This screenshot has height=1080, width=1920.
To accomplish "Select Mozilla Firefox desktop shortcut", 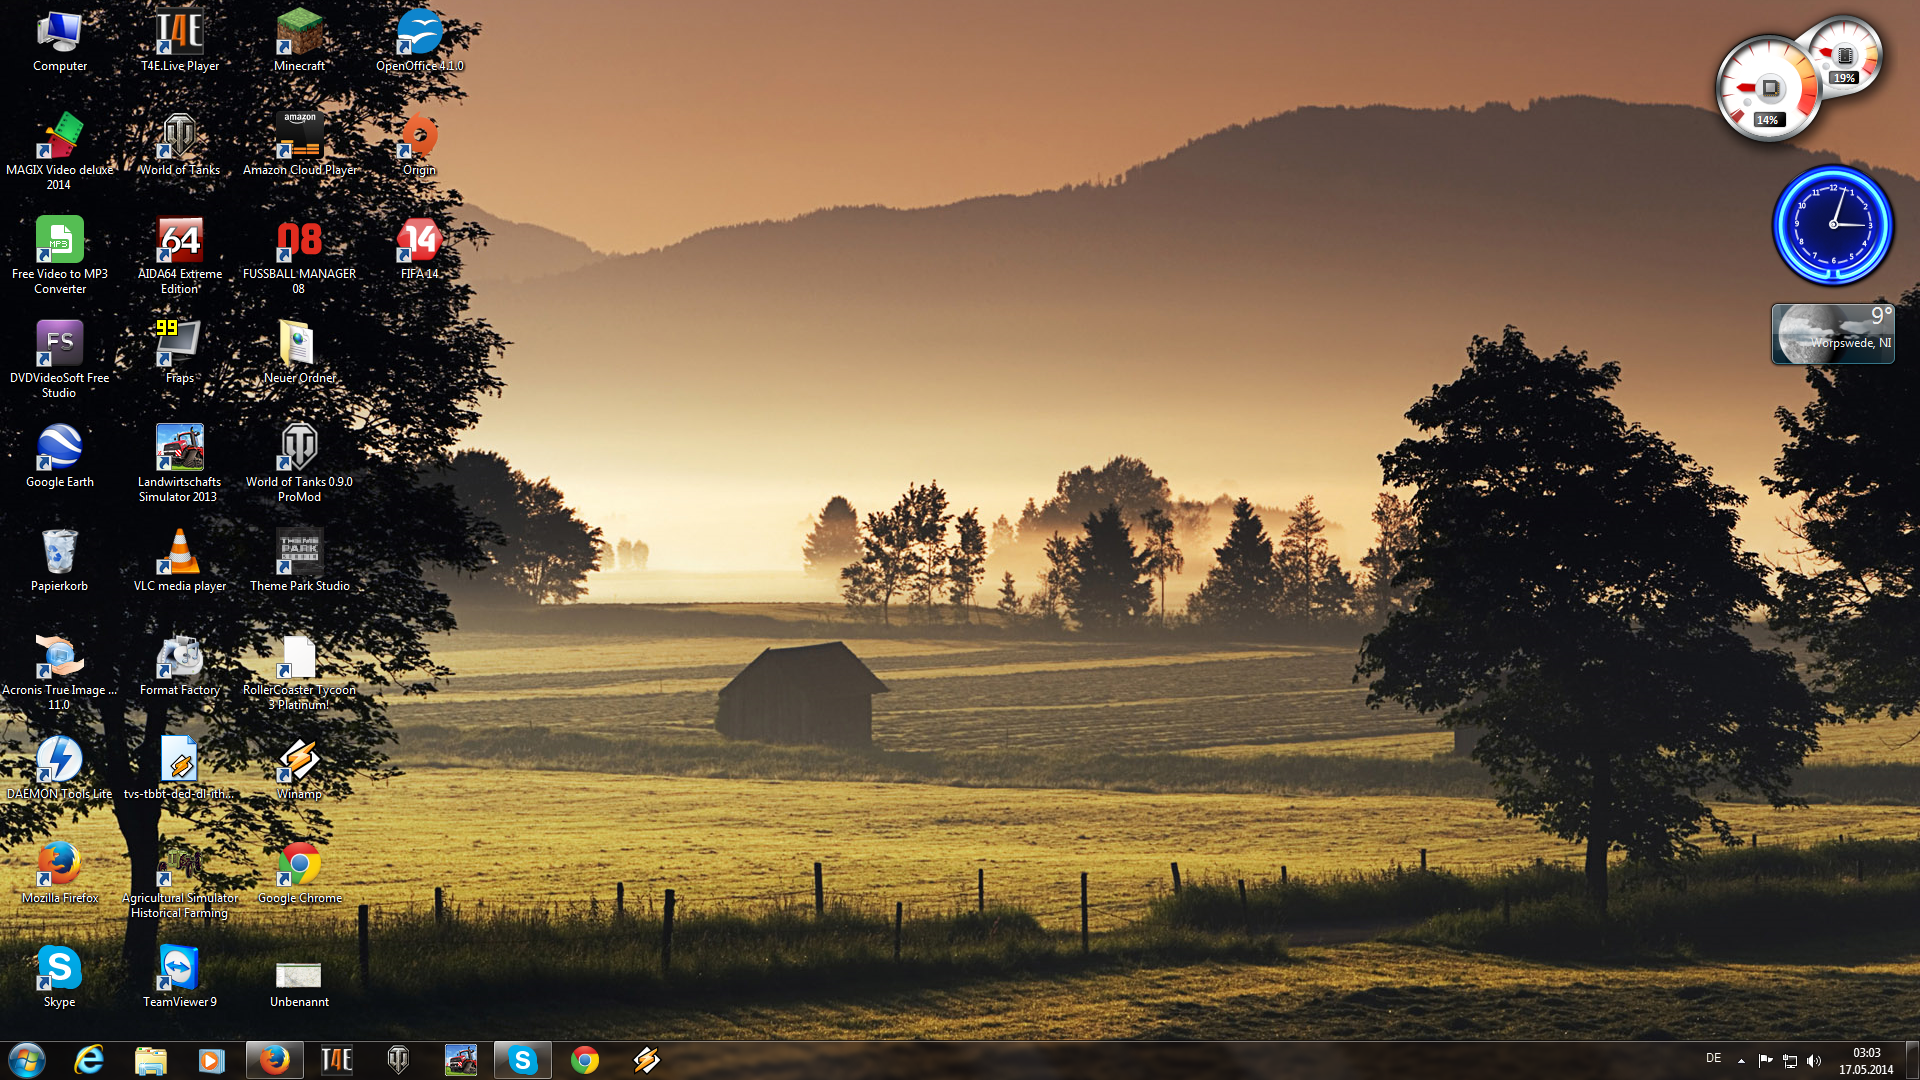I will pos(60,873).
